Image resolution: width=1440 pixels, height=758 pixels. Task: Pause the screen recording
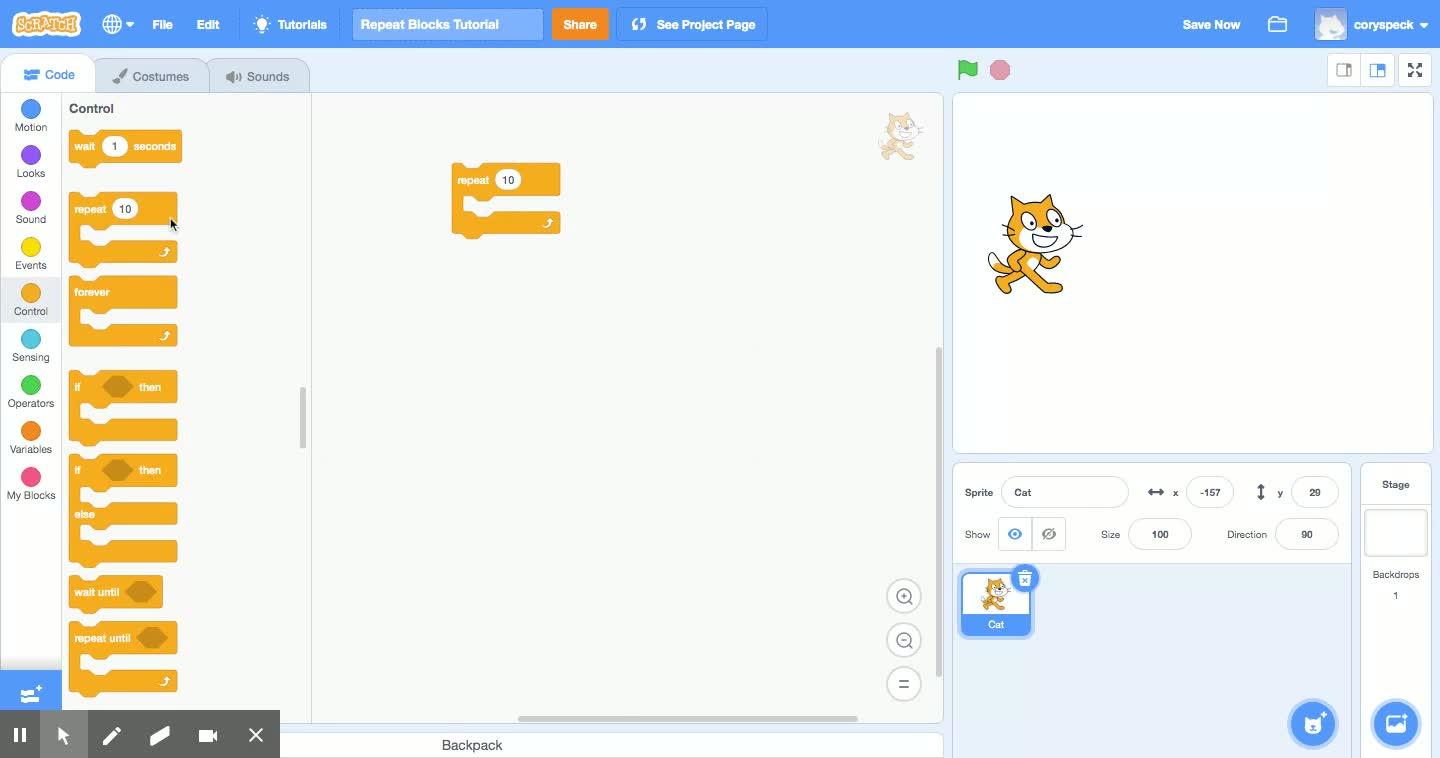pos(20,736)
